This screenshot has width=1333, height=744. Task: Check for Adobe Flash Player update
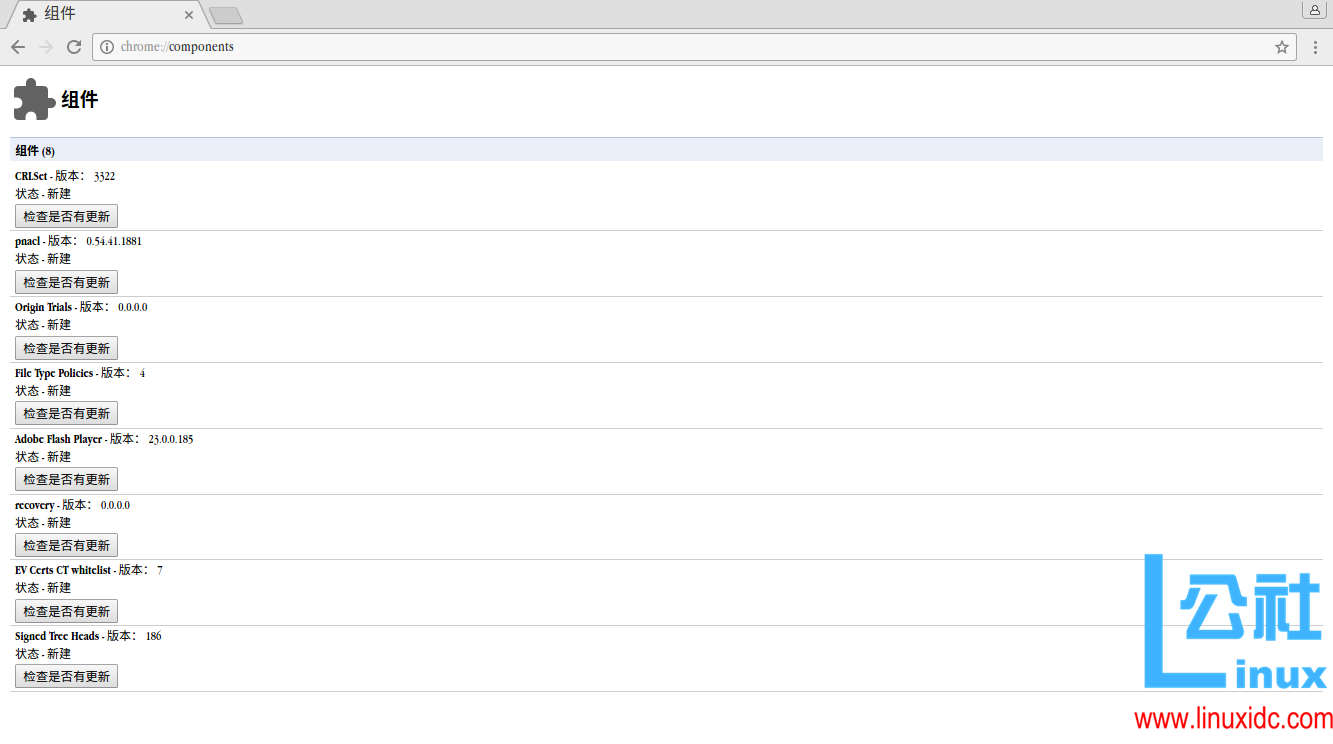66,479
